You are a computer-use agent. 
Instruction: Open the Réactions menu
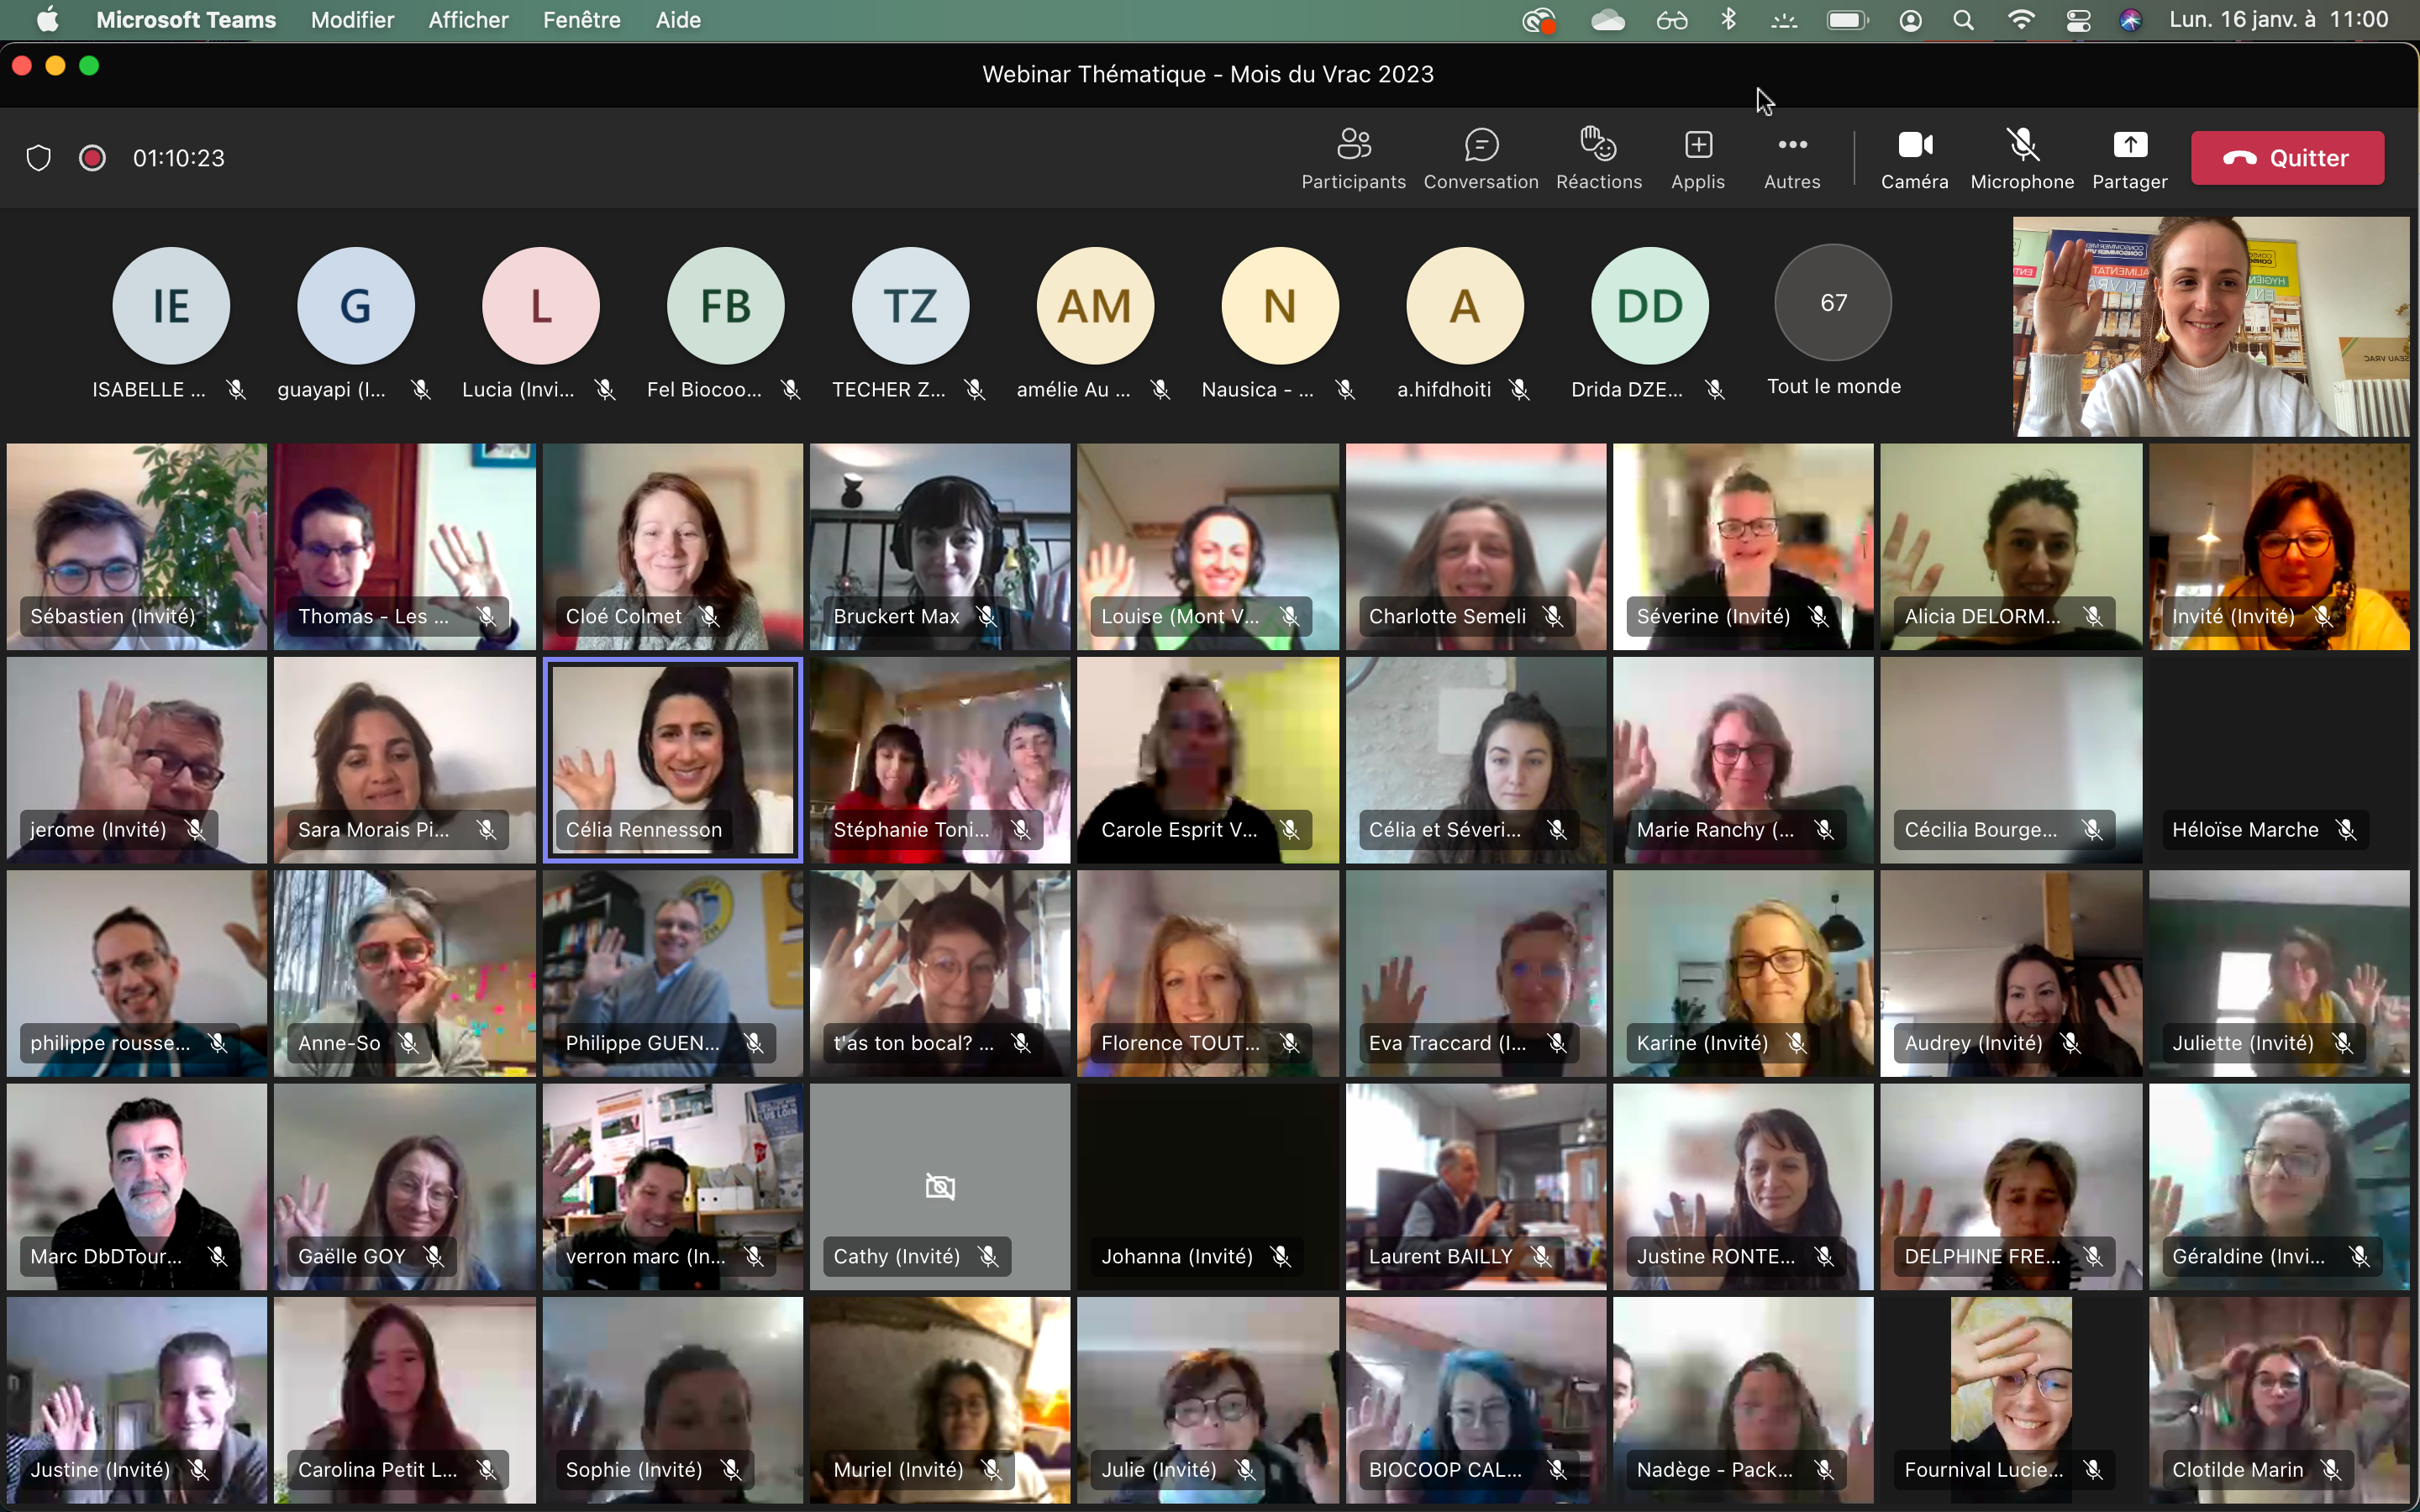click(1598, 158)
